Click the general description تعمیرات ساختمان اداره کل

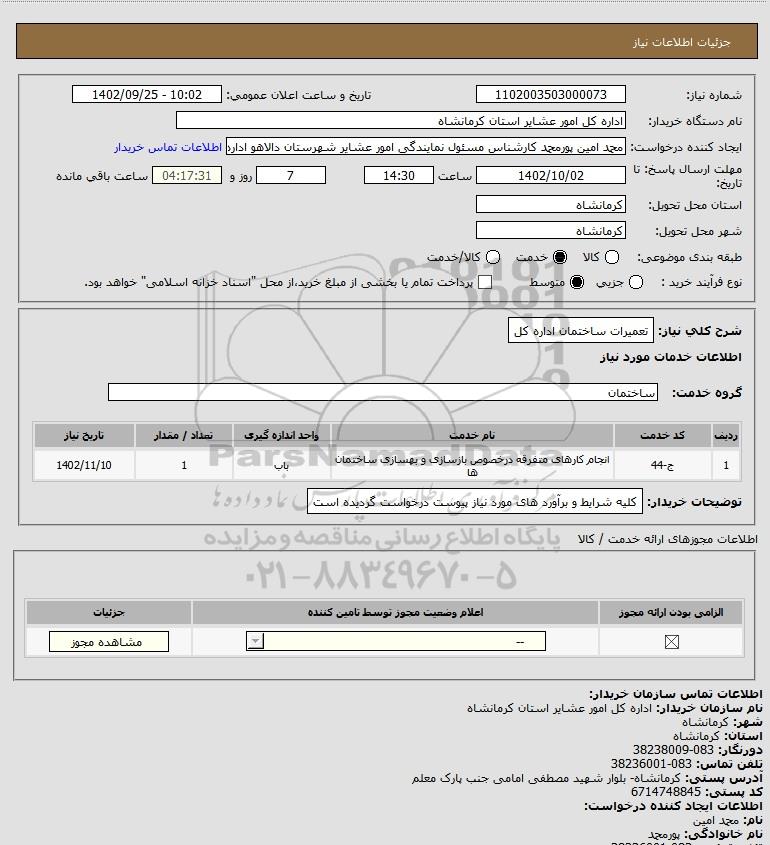581,331
